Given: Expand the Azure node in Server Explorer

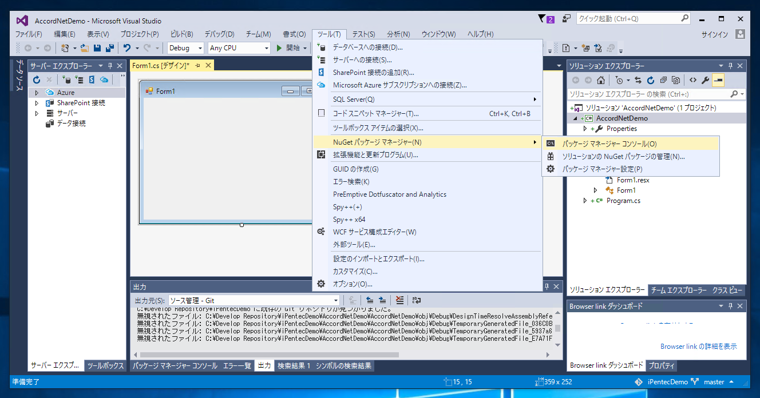Looking at the screenshot, I should (x=36, y=93).
